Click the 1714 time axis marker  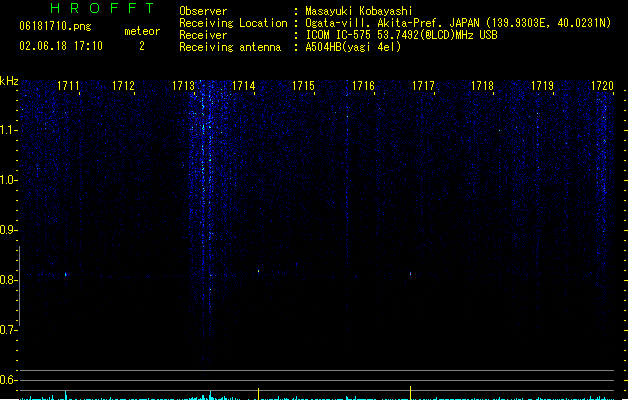[243, 86]
